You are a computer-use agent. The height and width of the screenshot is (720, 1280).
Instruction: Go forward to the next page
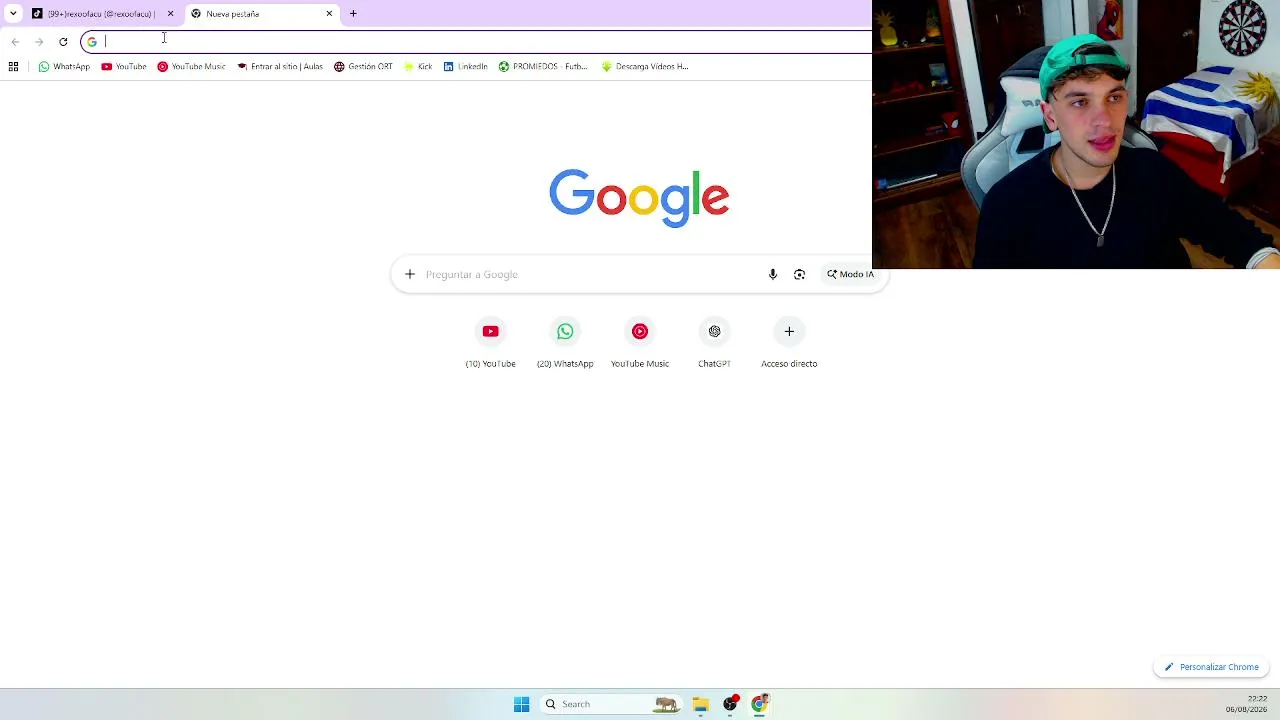pyautogui.click(x=39, y=42)
